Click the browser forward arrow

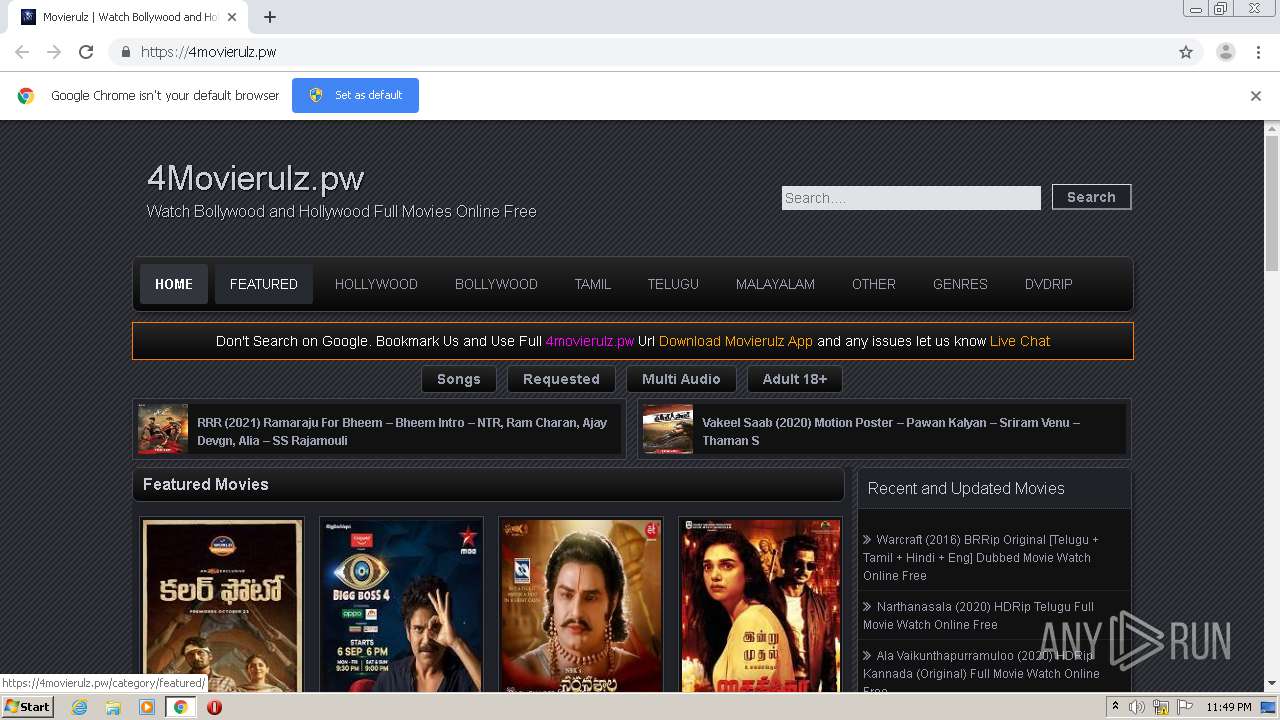pyautogui.click(x=54, y=52)
